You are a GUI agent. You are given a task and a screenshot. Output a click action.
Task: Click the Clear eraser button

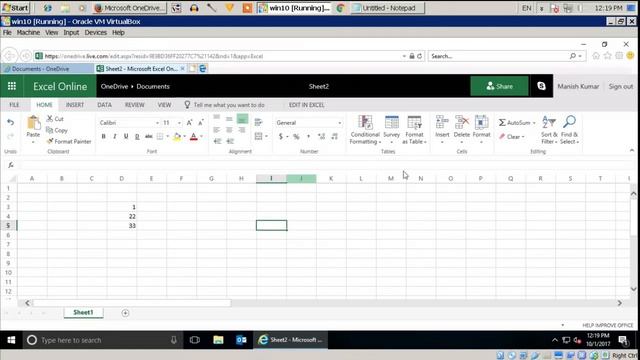[512, 136]
